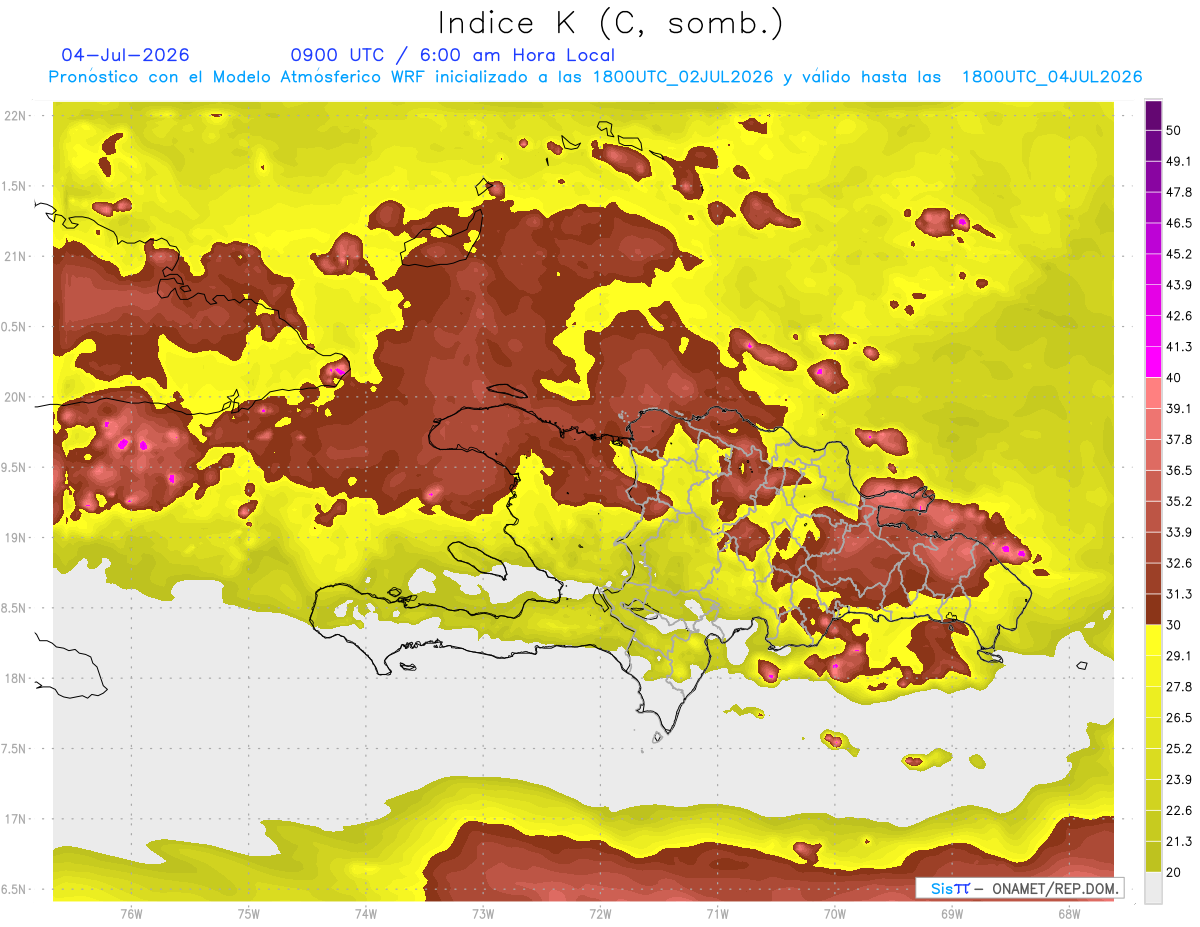The image size is (1200, 927).
Task: Click colorbar value "36.5"
Action: (1178, 470)
